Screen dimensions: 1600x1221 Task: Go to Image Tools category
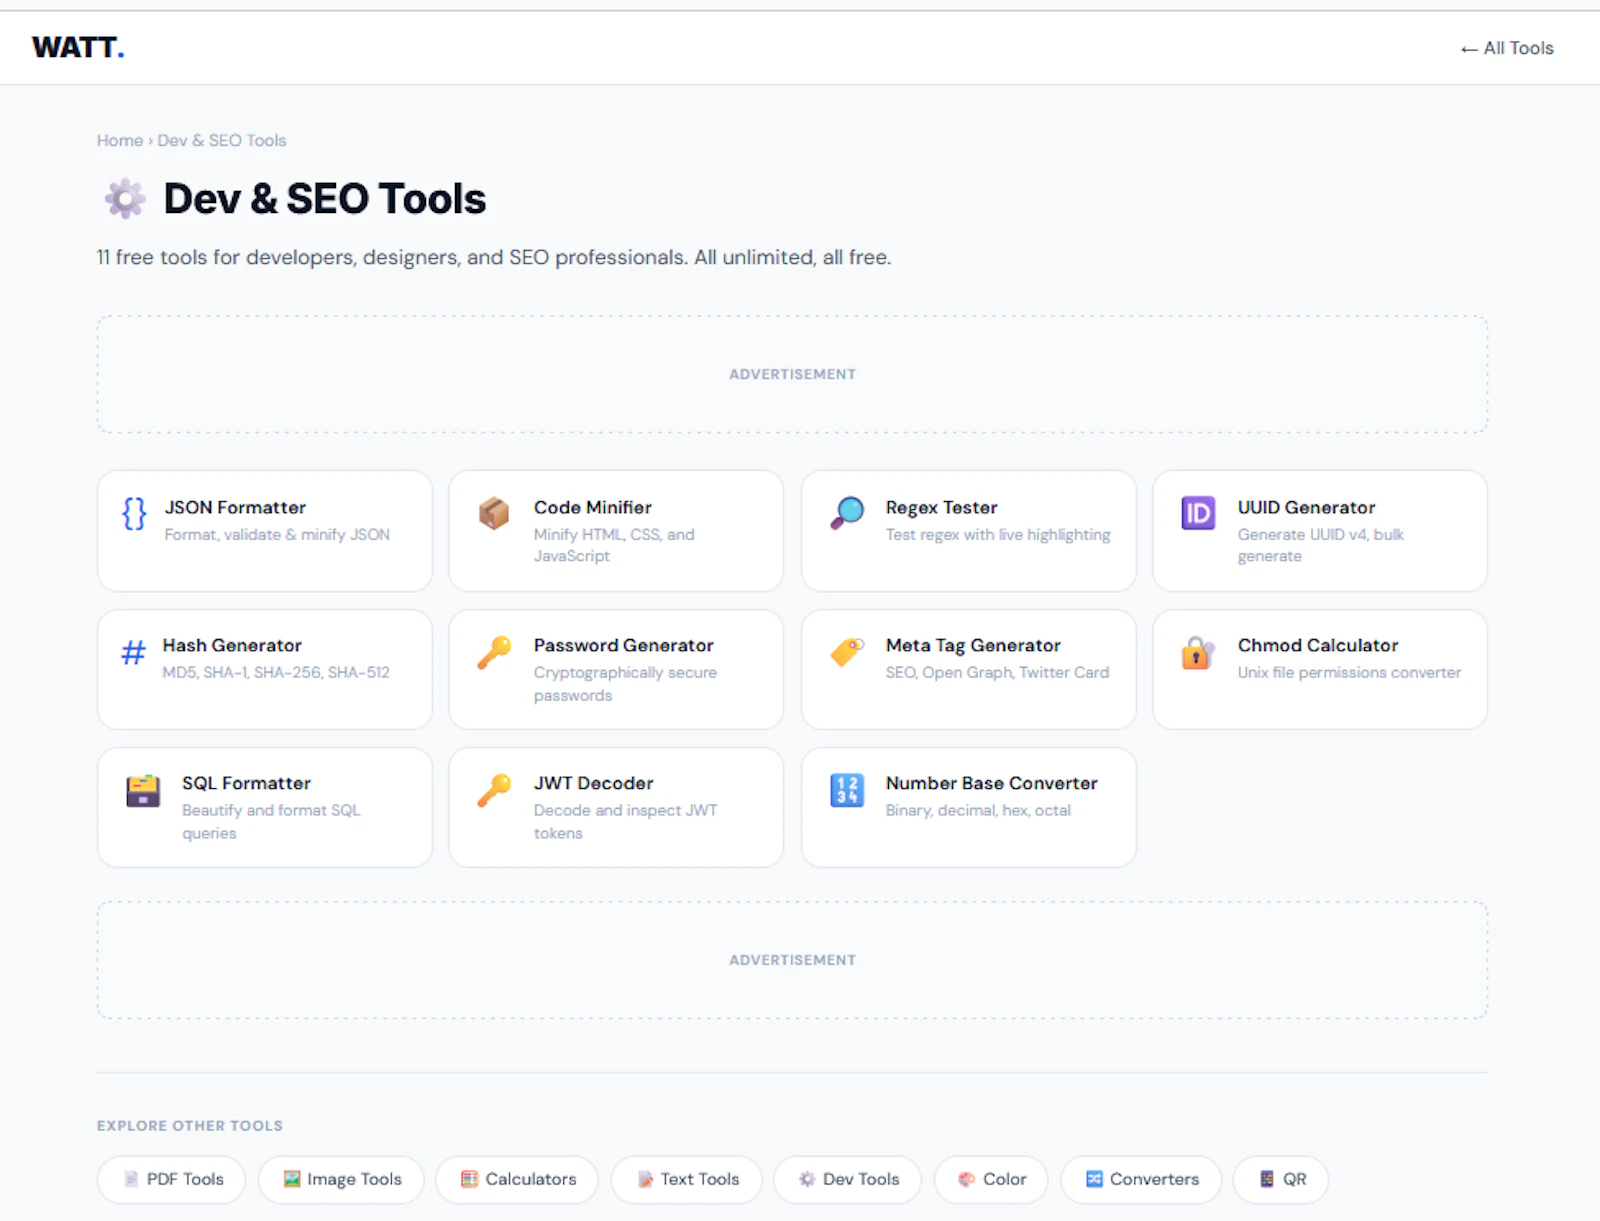341,1179
